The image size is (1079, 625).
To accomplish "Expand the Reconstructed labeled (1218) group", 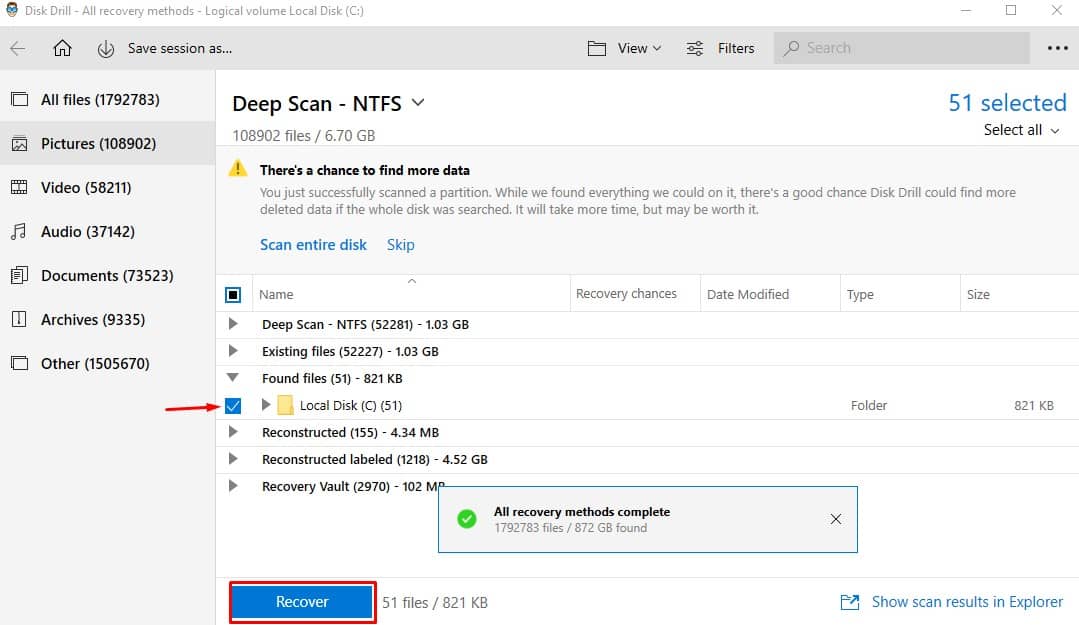I will [x=233, y=459].
